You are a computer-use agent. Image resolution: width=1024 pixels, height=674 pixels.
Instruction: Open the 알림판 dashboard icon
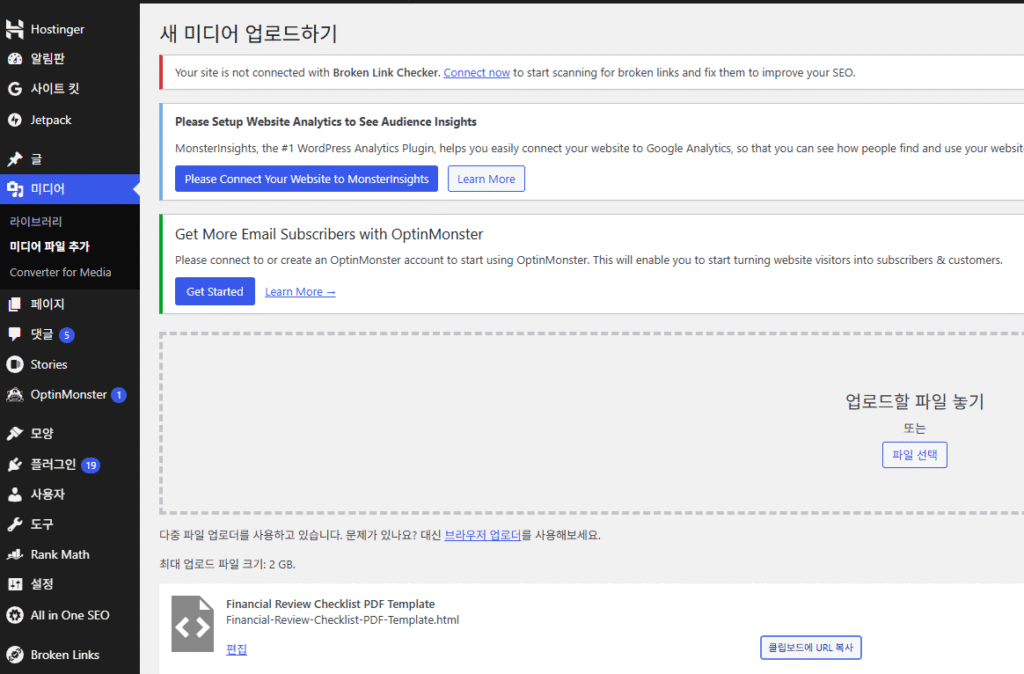coord(14,59)
